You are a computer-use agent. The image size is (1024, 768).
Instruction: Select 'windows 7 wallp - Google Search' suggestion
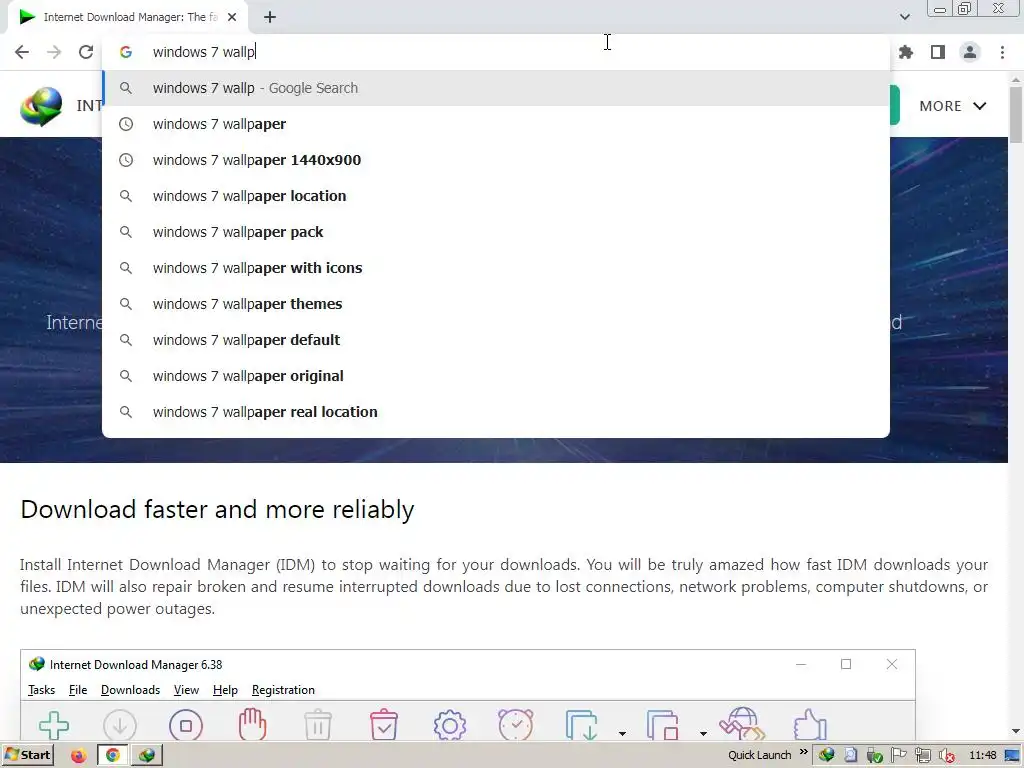coord(496,88)
